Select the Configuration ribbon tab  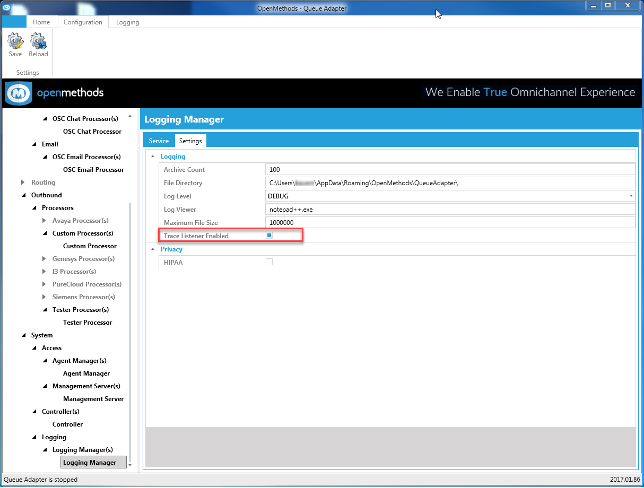coord(83,22)
